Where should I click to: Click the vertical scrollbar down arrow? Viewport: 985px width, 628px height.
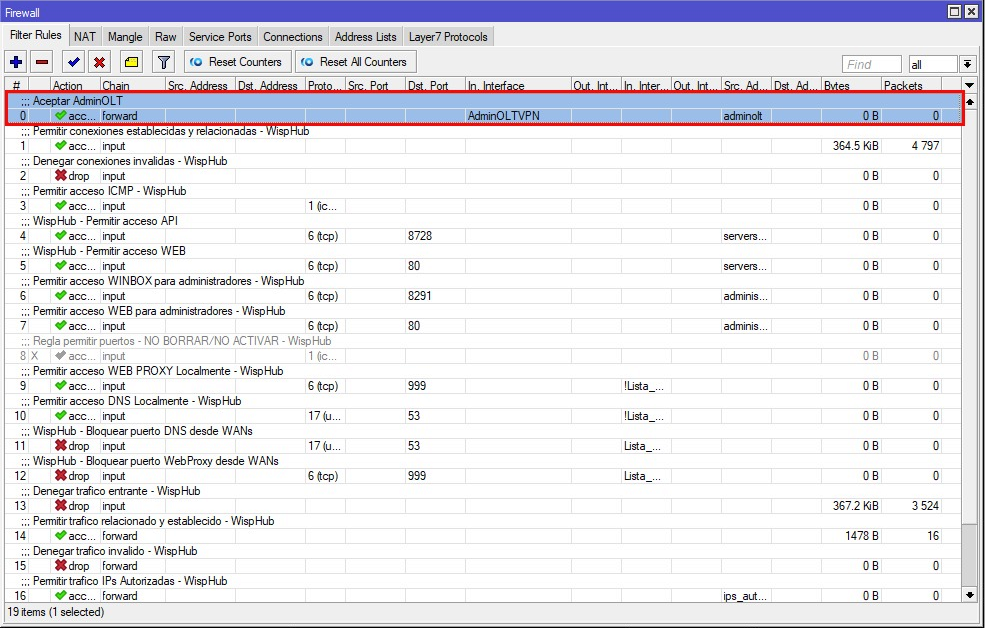(968, 594)
